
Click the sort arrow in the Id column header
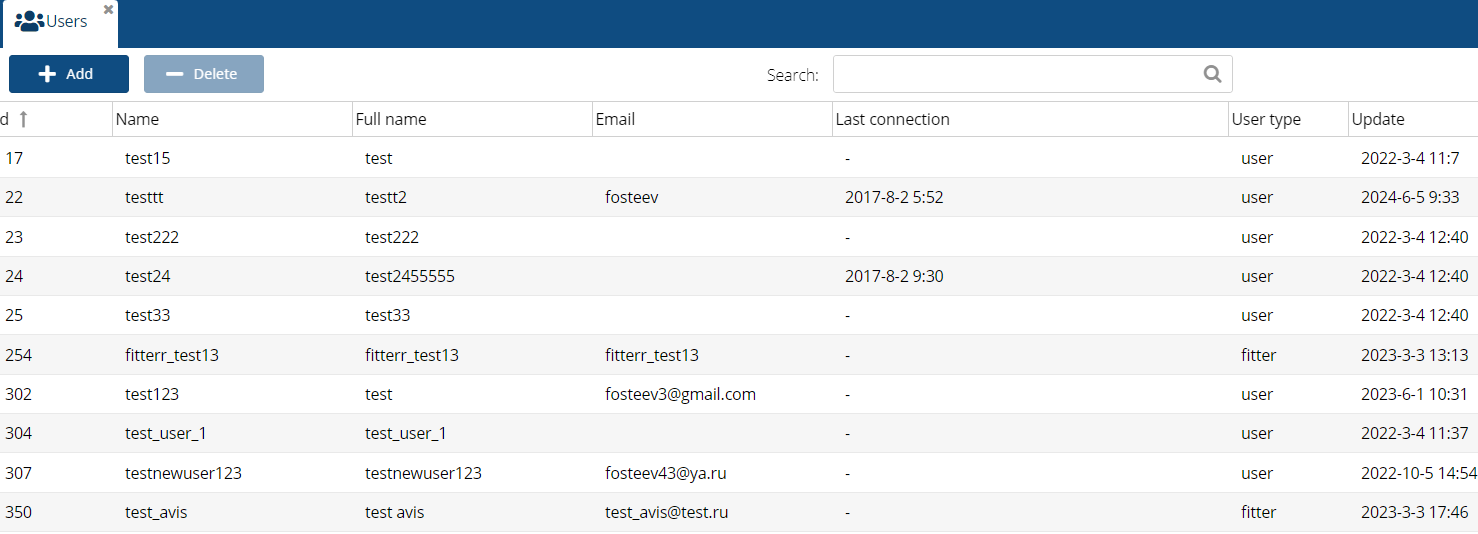click(x=23, y=119)
